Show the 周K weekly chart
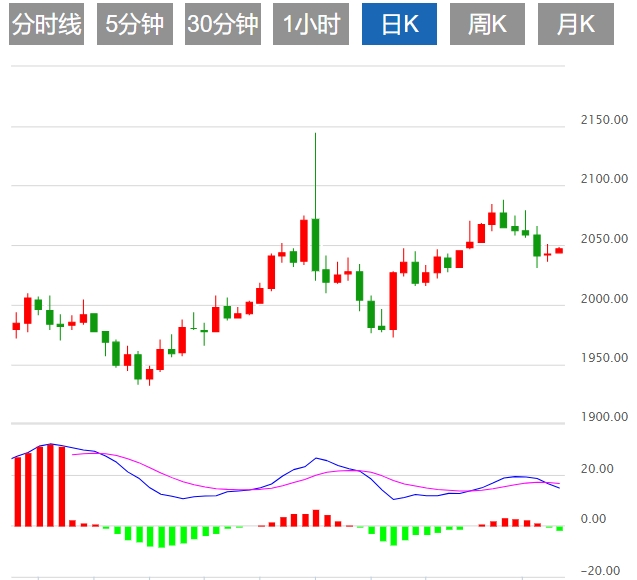The width and height of the screenshot is (637, 580). (487, 24)
